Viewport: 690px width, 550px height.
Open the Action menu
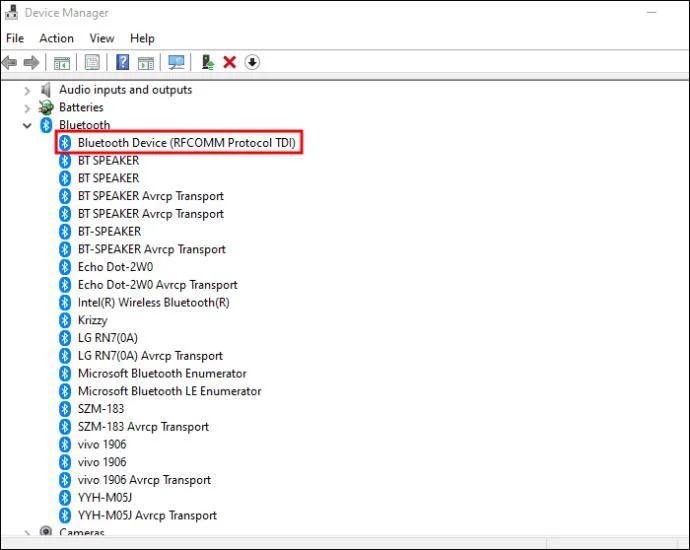pos(56,38)
